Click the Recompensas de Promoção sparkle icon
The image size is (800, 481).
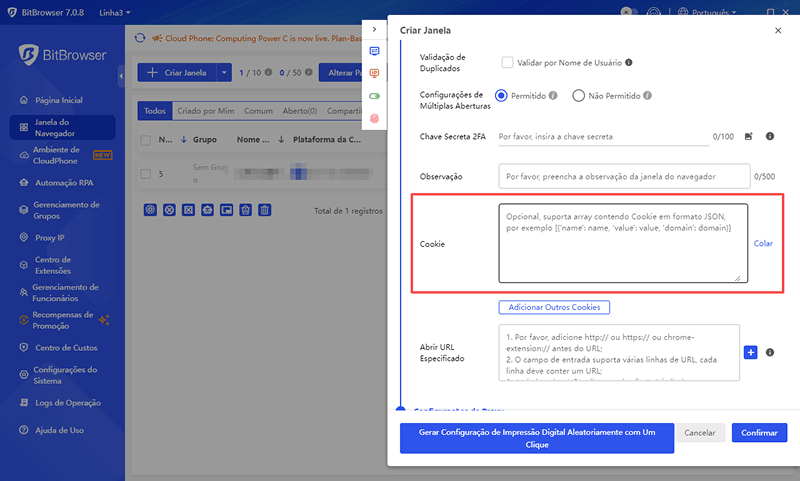[x=104, y=320]
